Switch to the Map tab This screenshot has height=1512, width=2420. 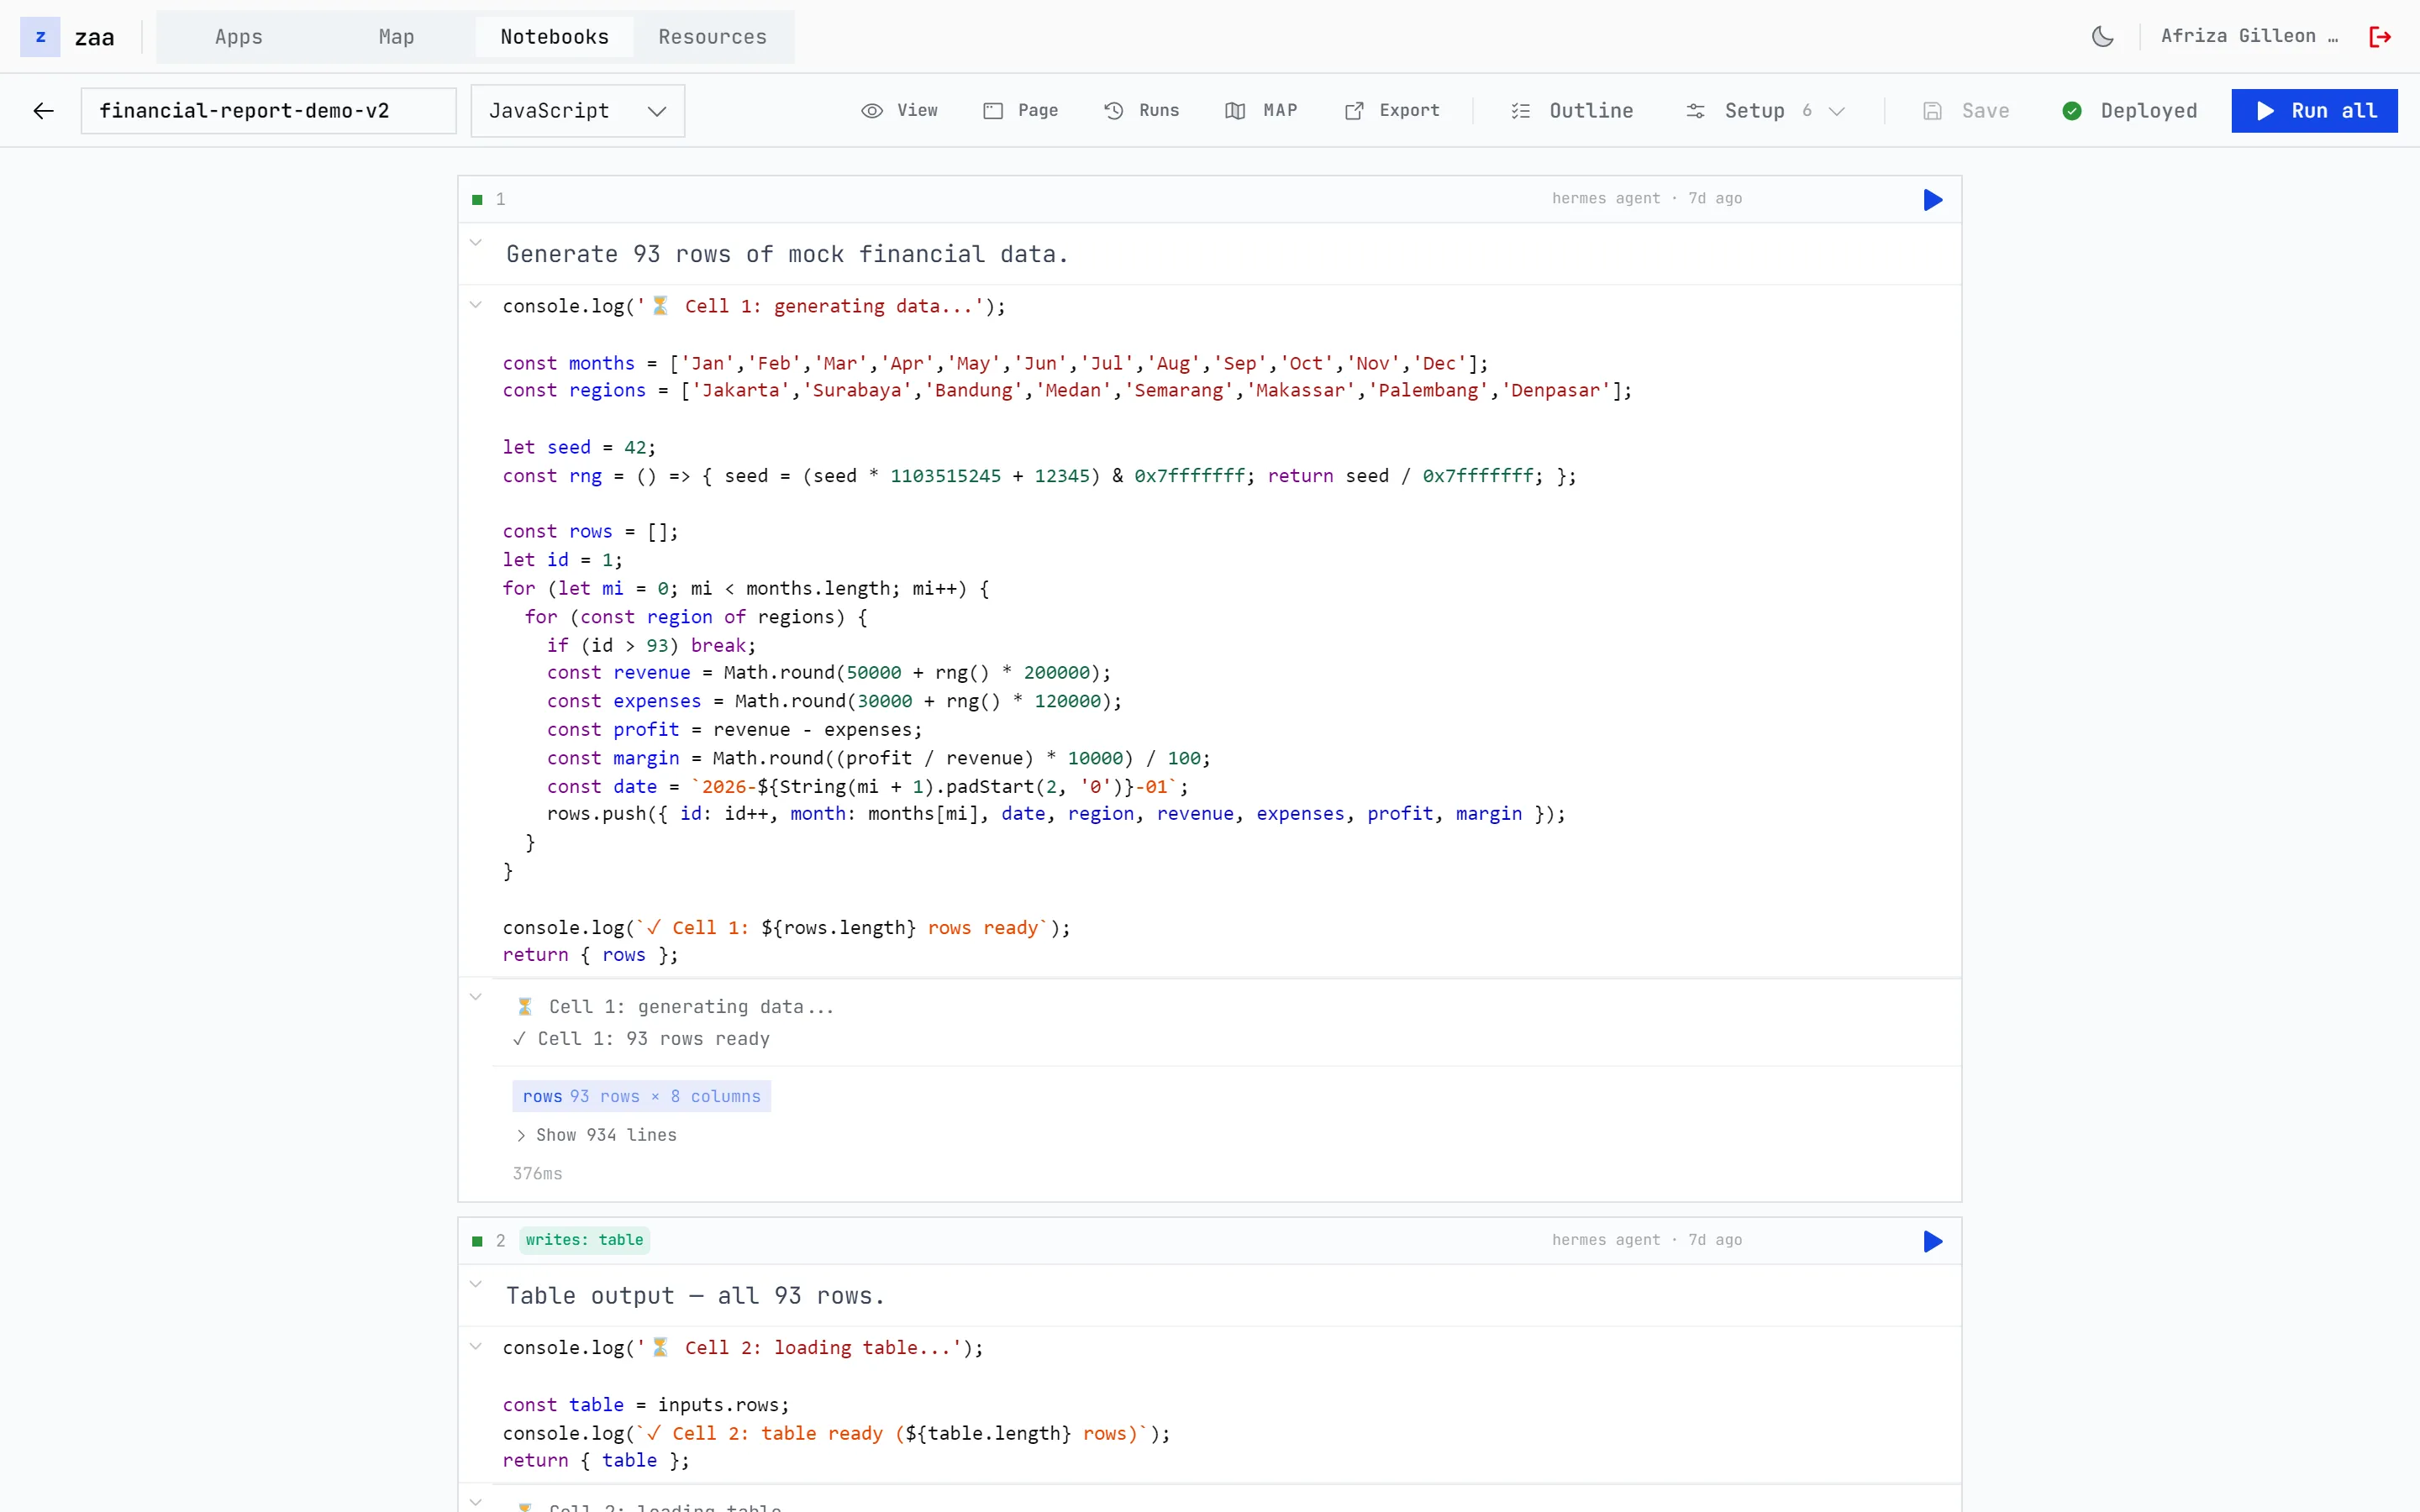coord(396,37)
